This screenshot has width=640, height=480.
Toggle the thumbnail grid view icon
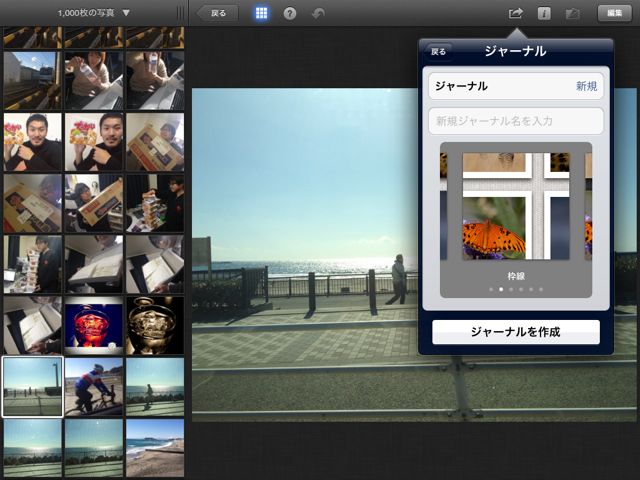click(261, 13)
